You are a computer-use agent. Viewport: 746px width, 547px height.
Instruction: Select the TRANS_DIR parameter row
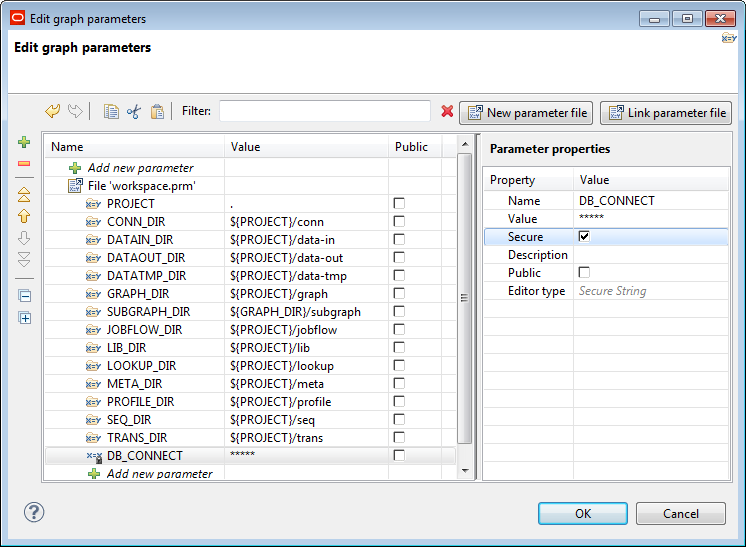(250, 438)
